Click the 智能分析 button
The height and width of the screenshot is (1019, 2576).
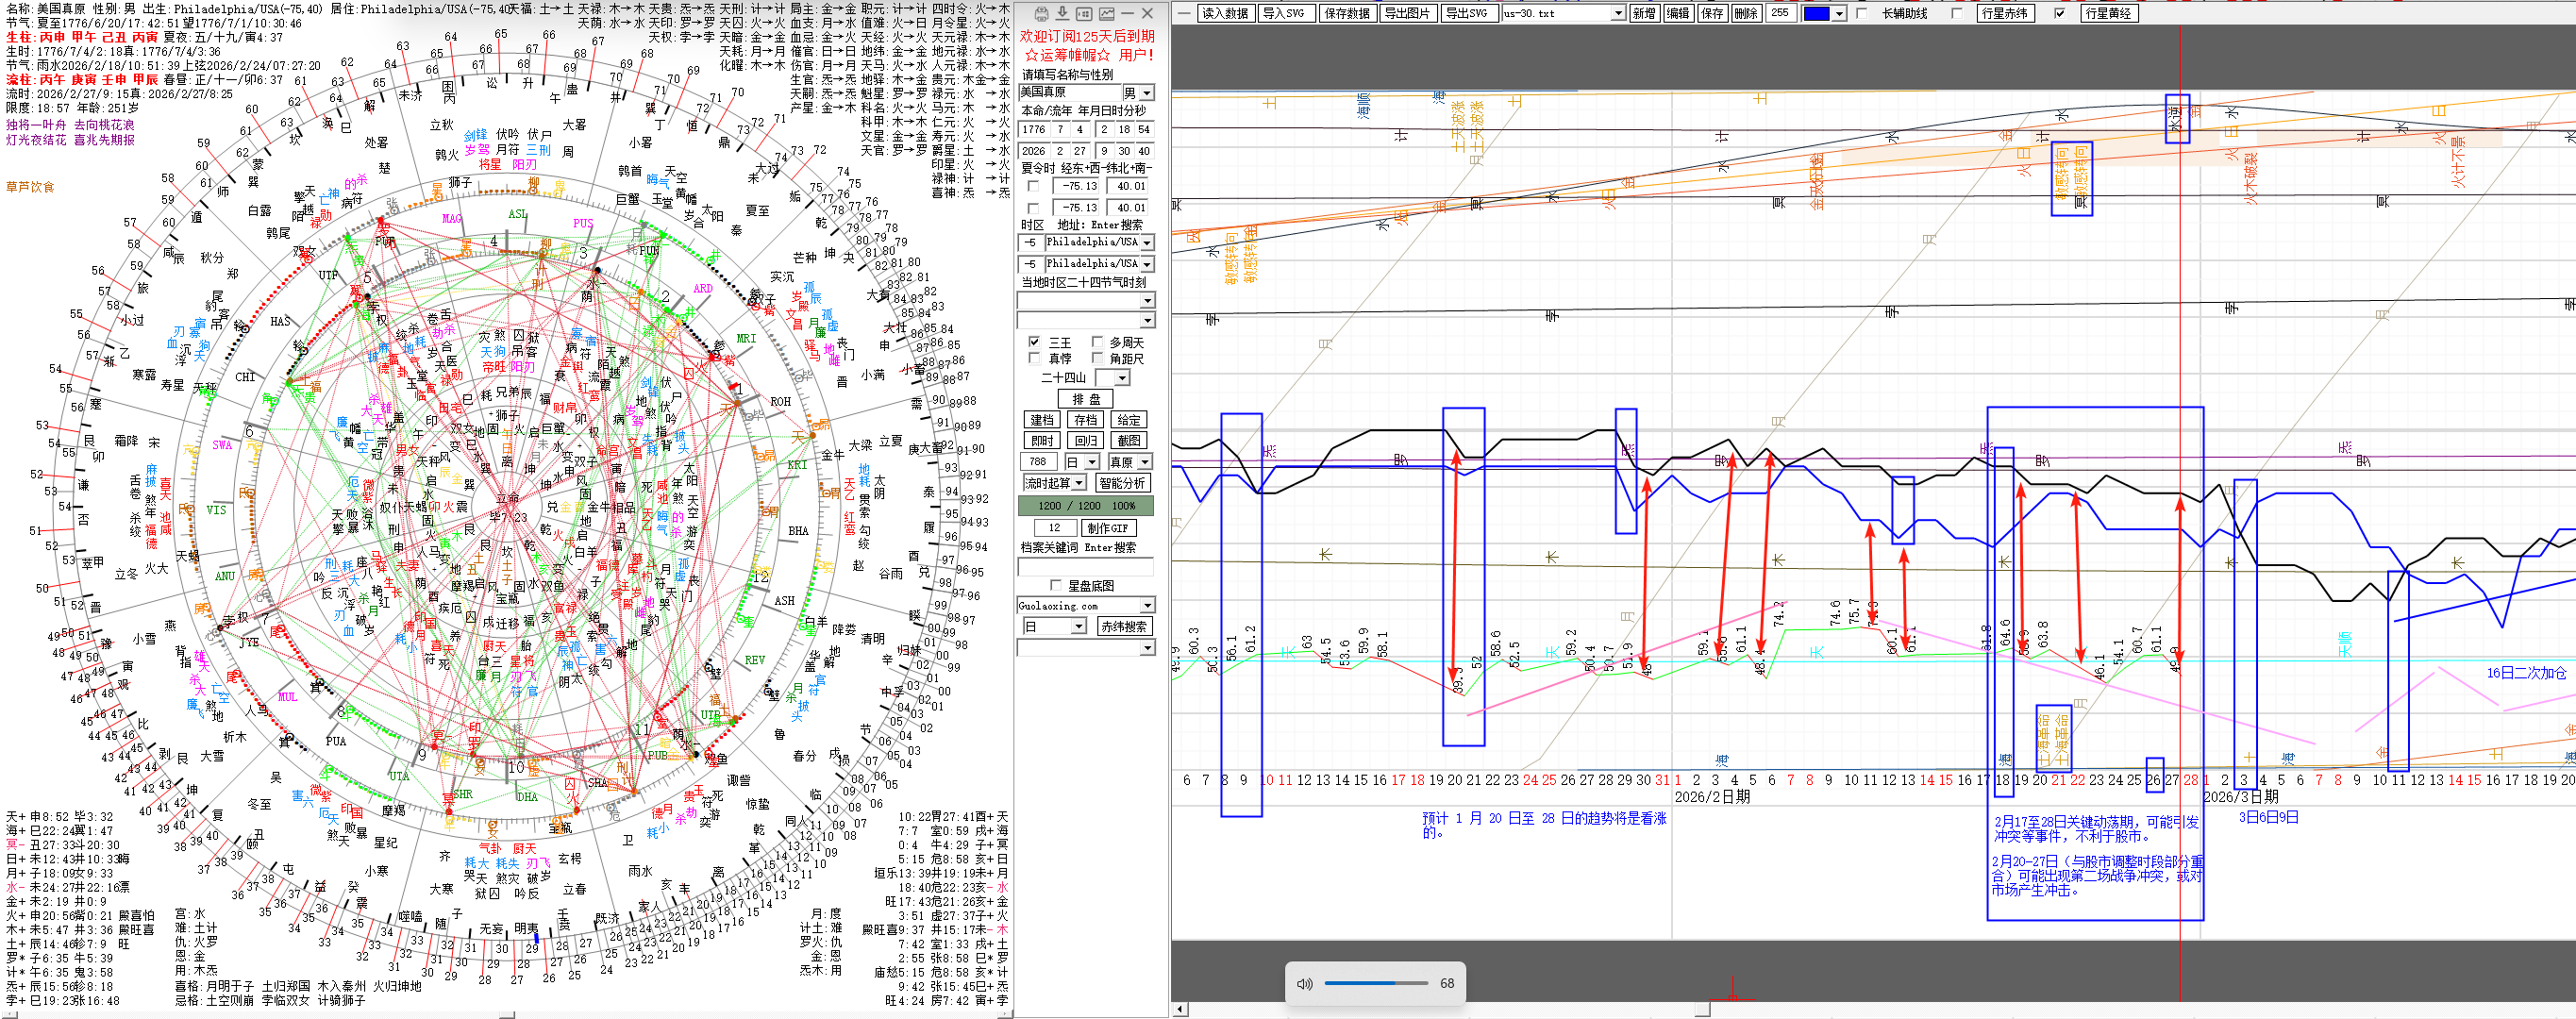click(x=1122, y=483)
